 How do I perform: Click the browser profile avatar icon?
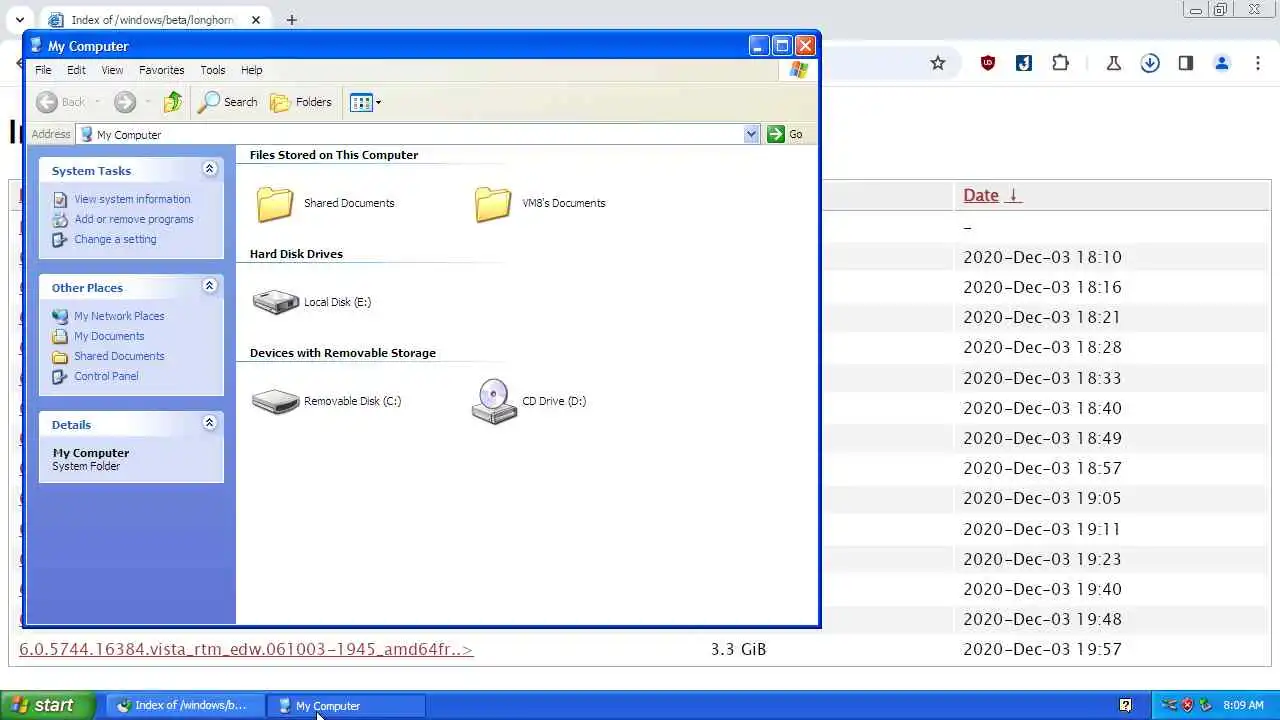click(x=1222, y=63)
